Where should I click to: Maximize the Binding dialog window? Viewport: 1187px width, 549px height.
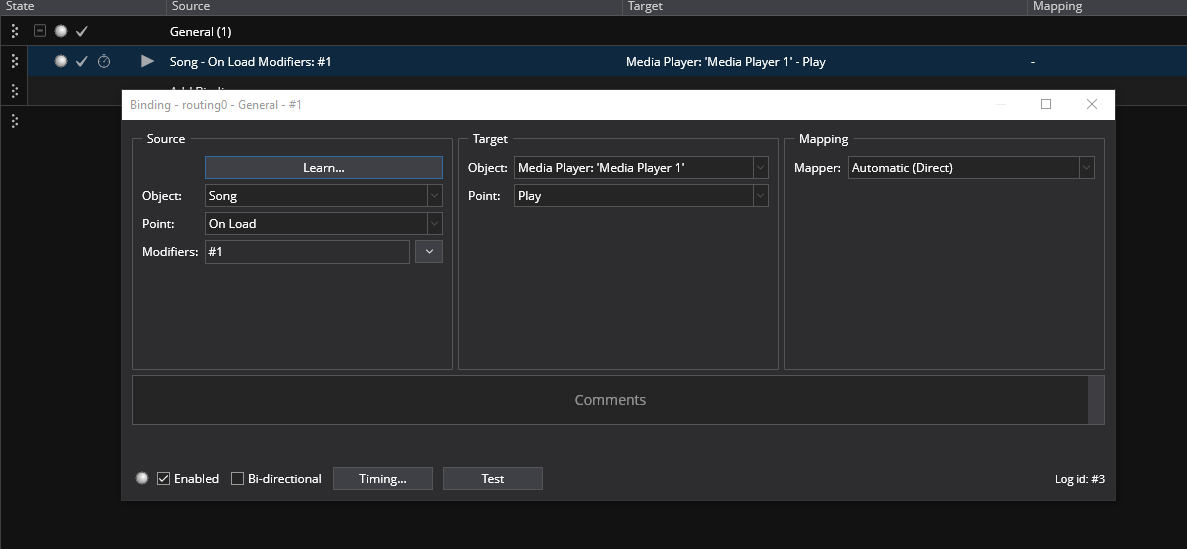(1046, 104)
